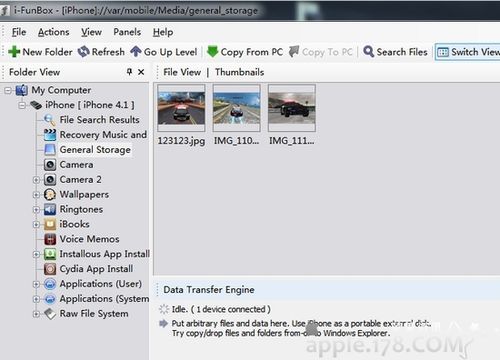Expand the Applications (System) node
Screen dimensions: 500x360
[x=36, y=299]
